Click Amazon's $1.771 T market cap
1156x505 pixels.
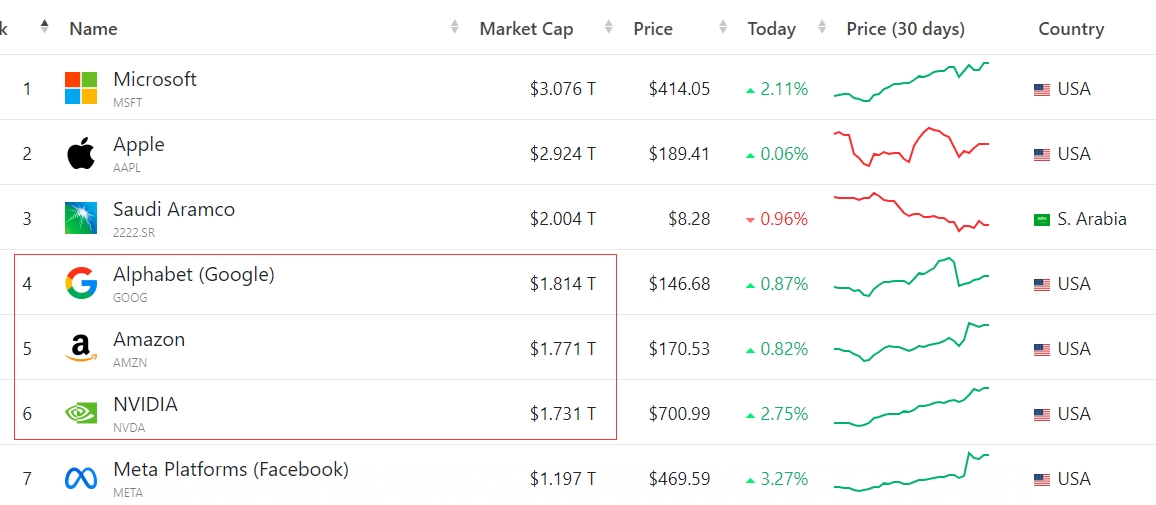point(563,349)
